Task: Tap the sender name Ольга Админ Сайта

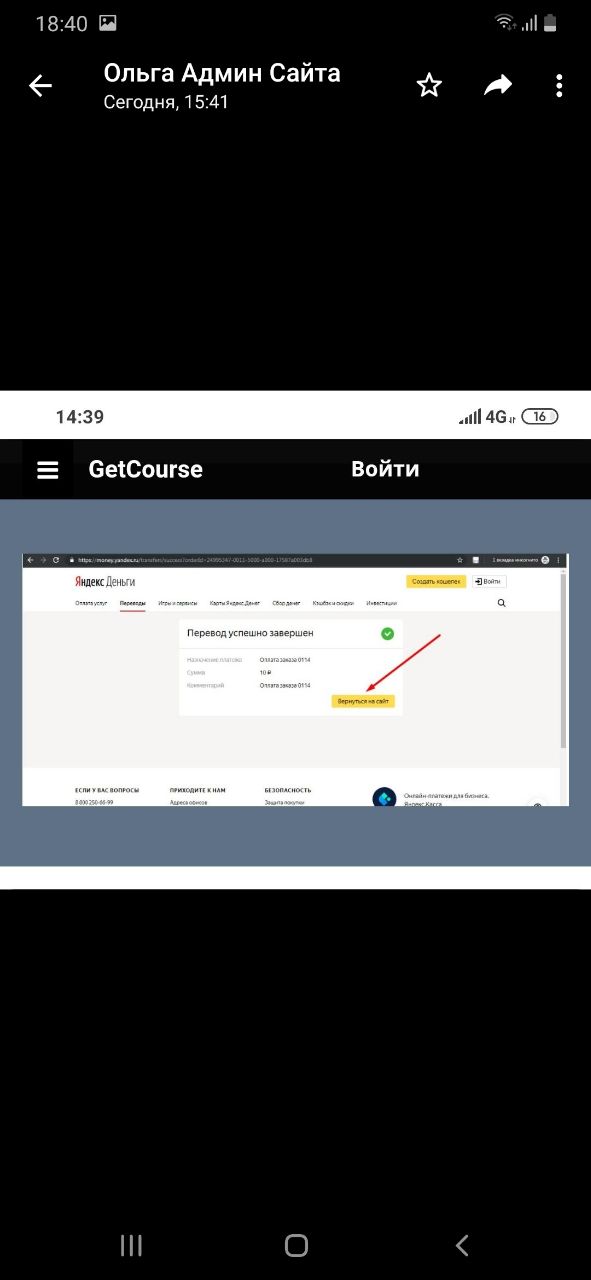Action: (222, 73)
